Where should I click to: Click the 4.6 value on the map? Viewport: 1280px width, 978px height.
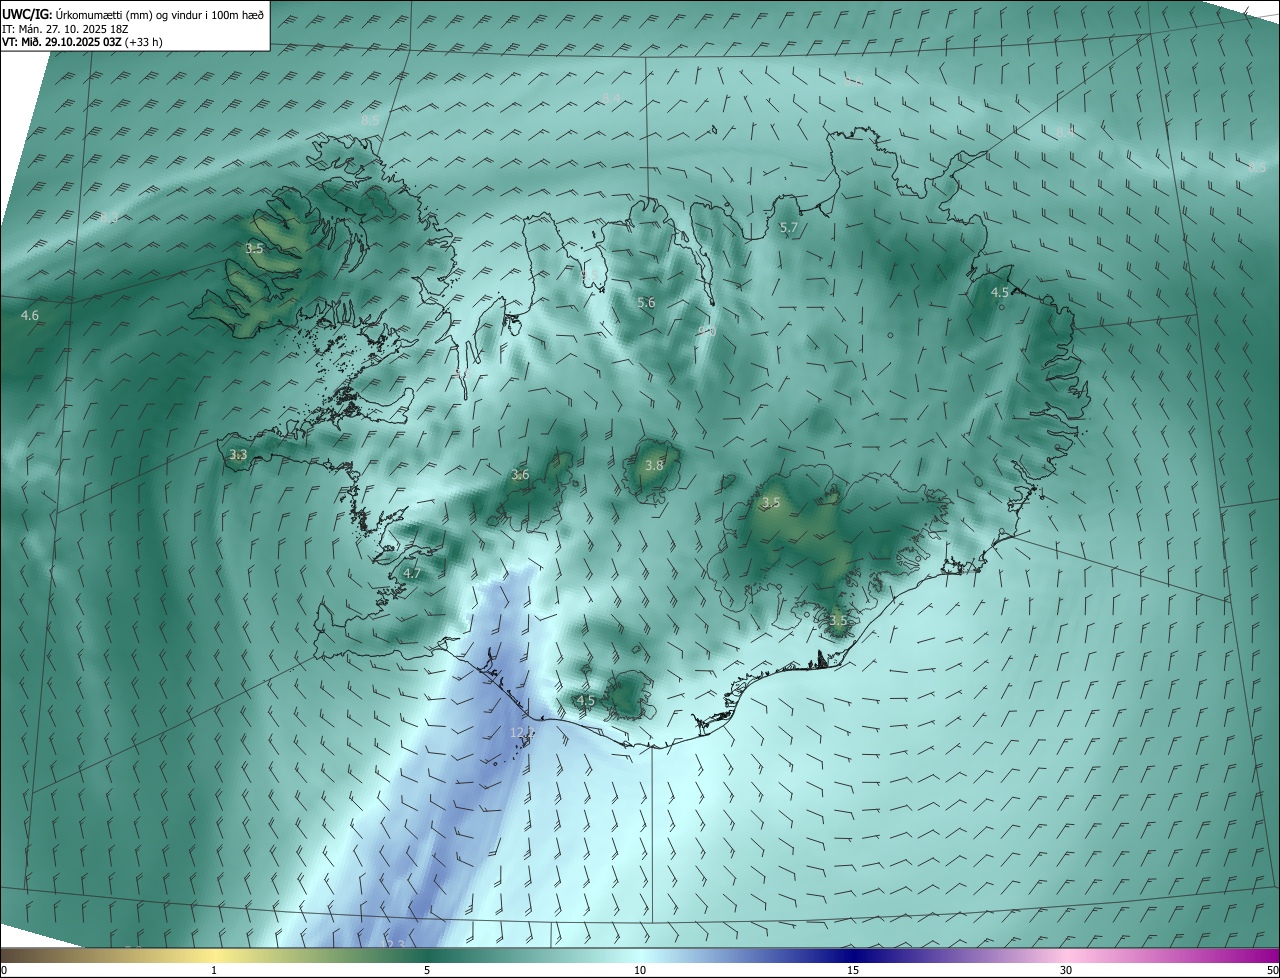(30, 316)
